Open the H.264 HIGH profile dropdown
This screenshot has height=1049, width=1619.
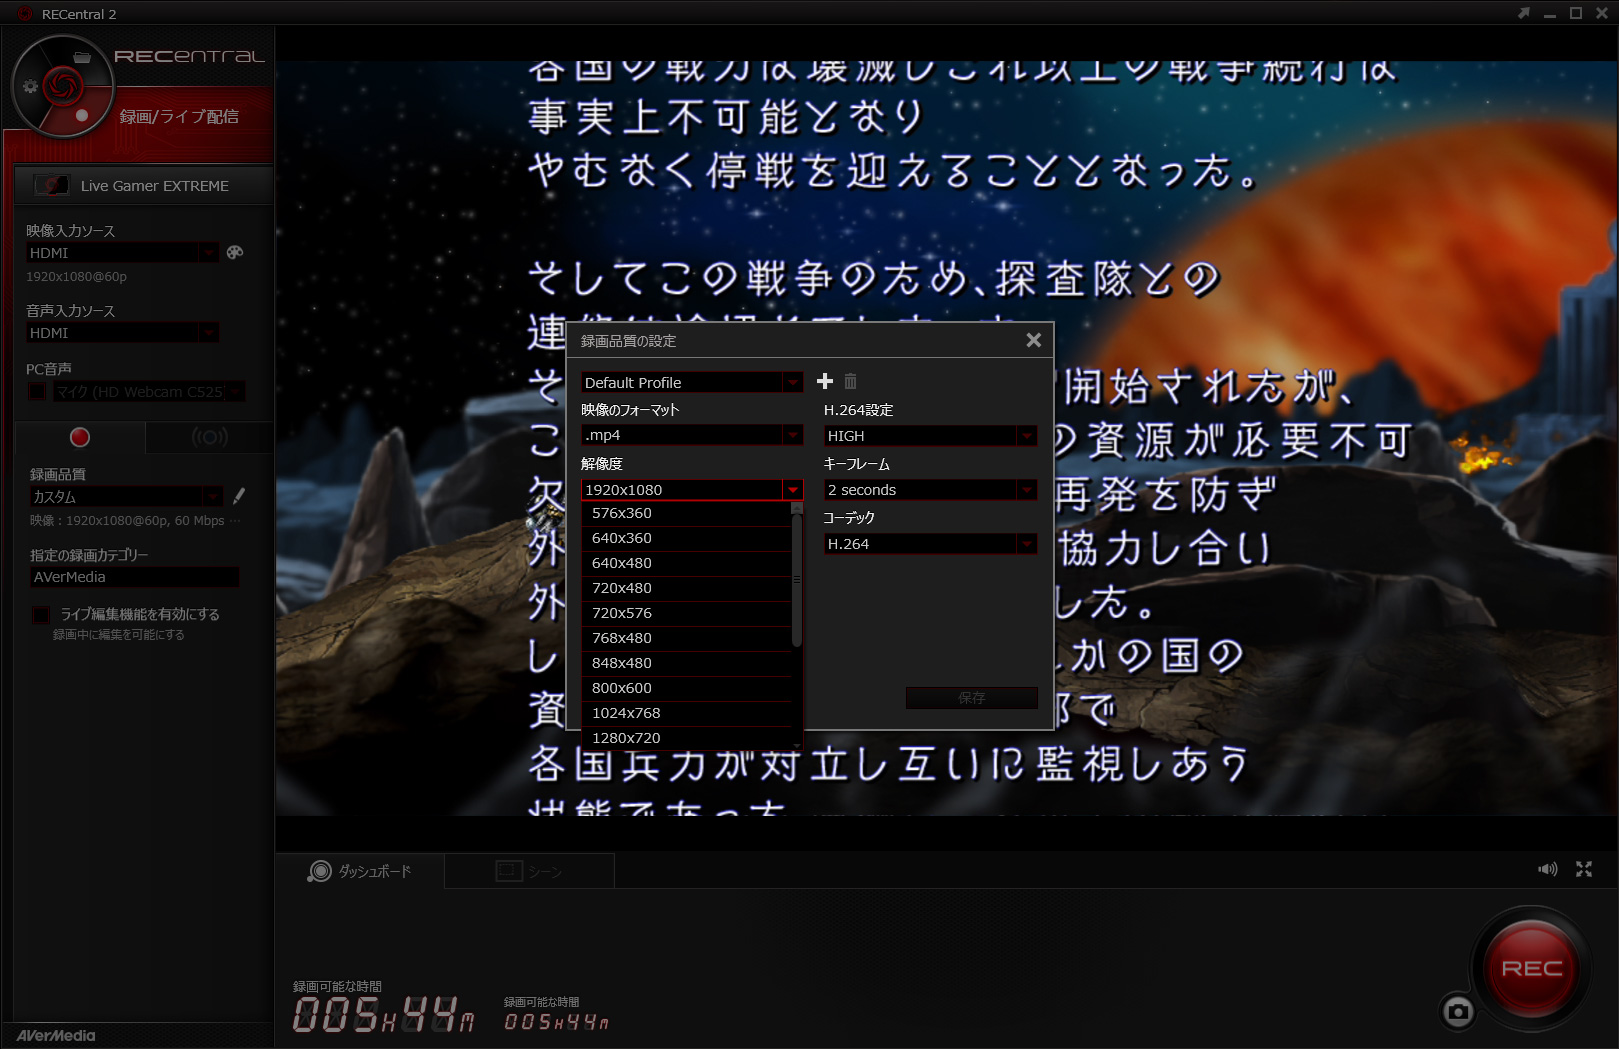(x=930, y=436)
